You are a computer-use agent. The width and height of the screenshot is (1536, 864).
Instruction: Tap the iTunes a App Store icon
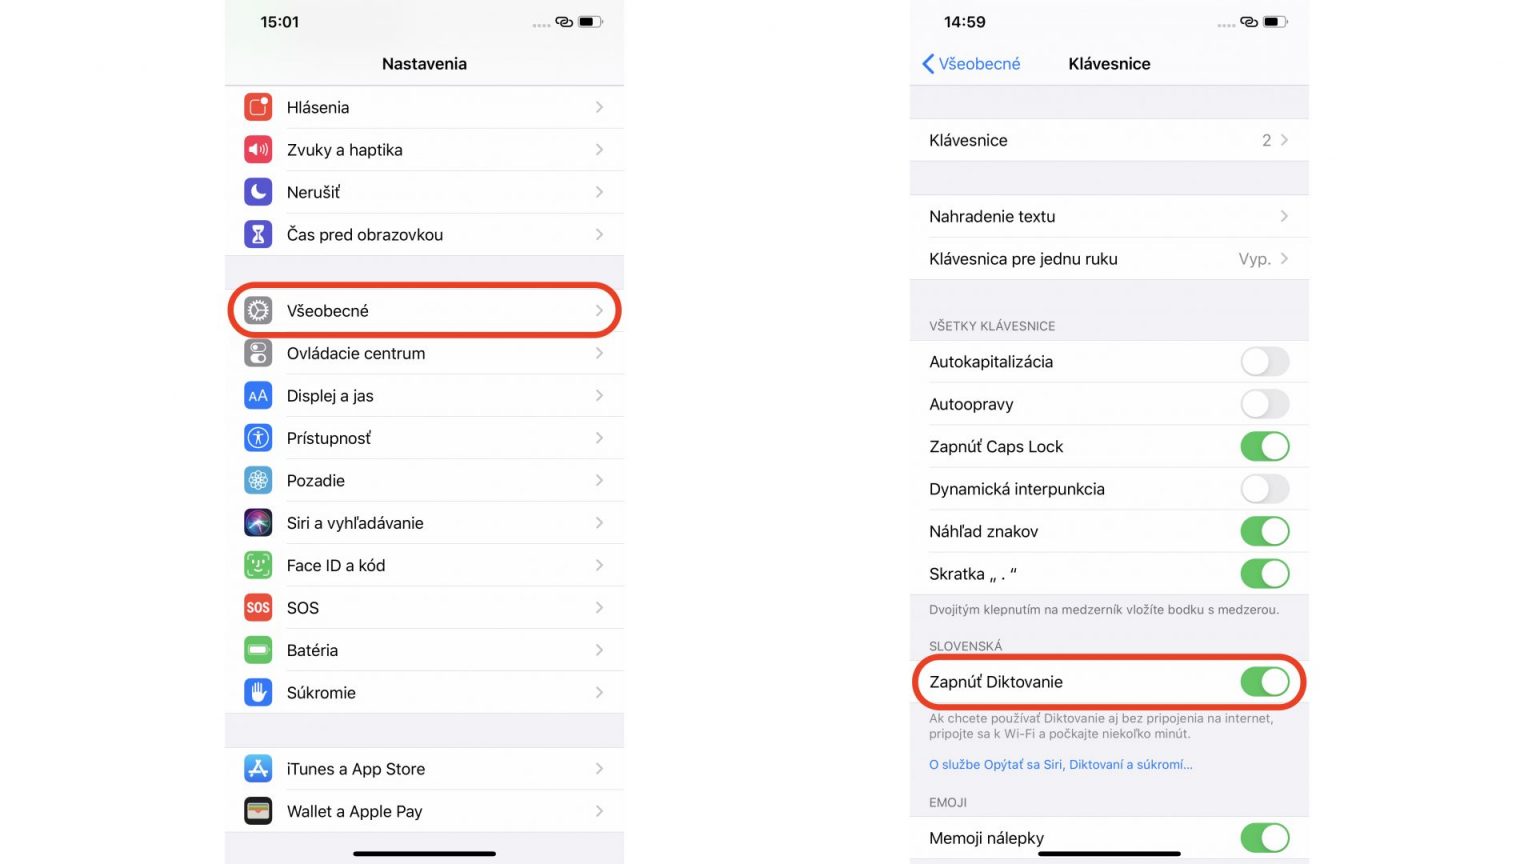tap(258, 769)
